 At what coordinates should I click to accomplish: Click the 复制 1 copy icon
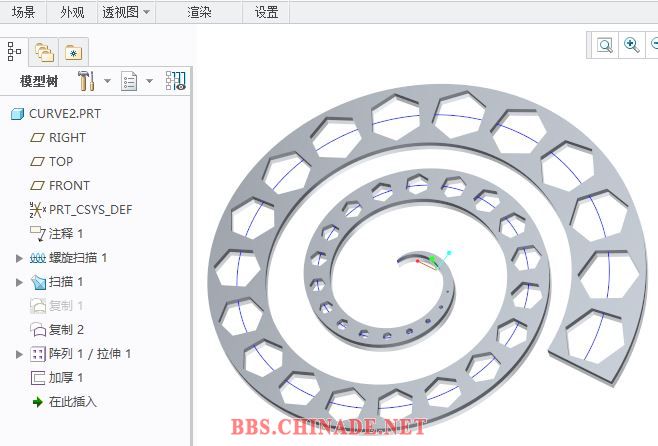click(x=38, y=306)
